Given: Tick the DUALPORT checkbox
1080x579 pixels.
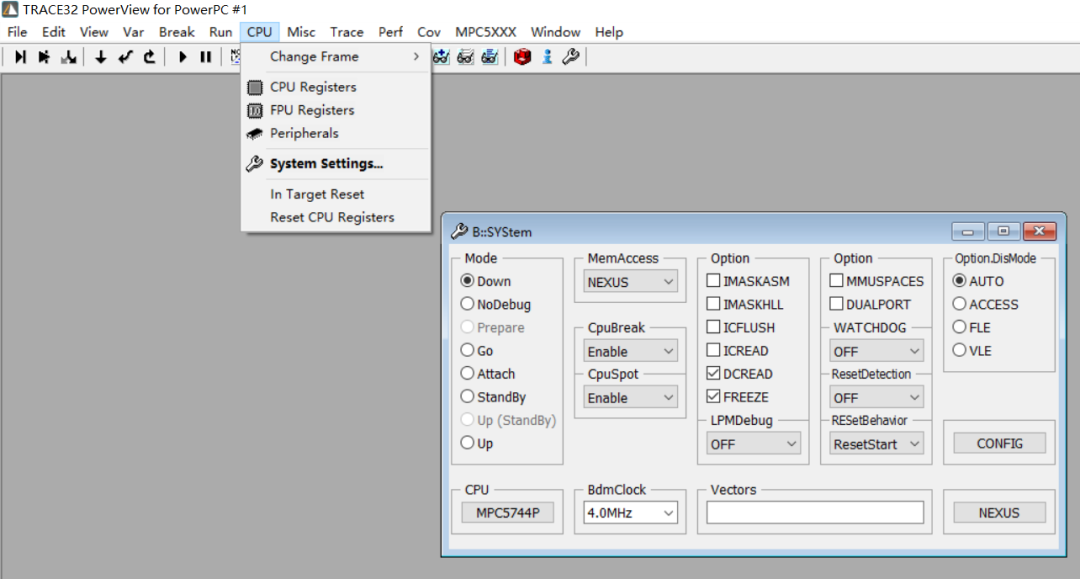Looking at the screenshot, I should (x=837, y=304).
